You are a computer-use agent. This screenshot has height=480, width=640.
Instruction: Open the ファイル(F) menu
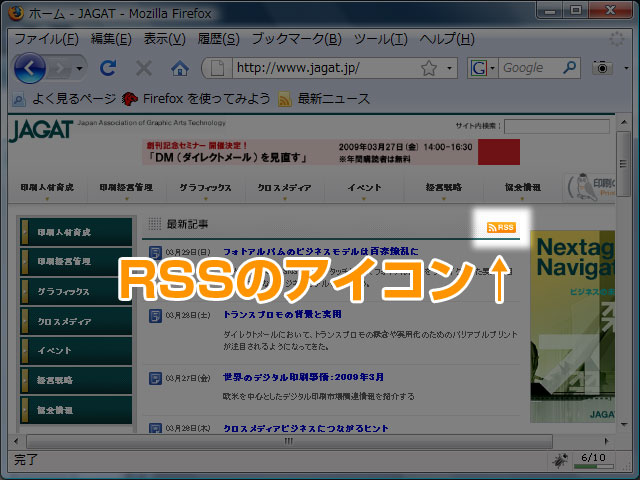(47, 39)
